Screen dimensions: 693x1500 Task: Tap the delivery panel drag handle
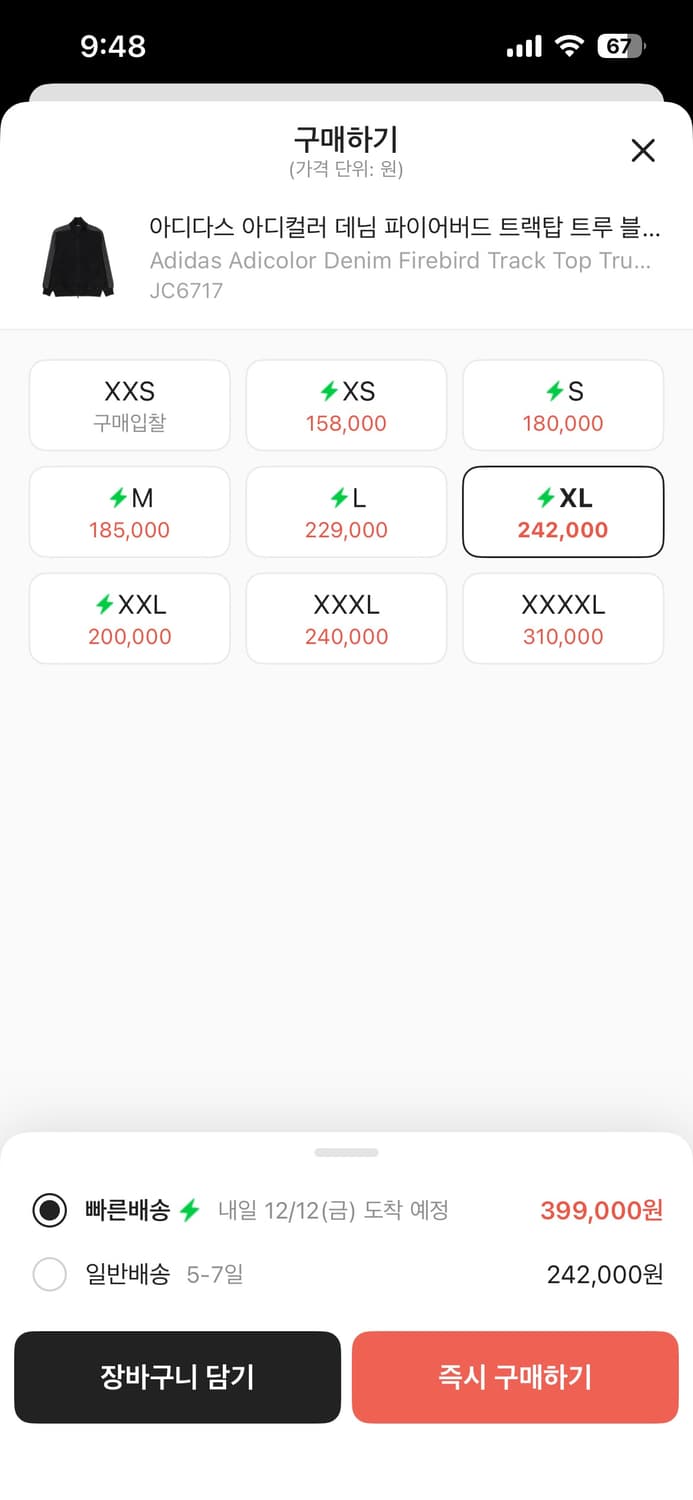point(346,1153)
